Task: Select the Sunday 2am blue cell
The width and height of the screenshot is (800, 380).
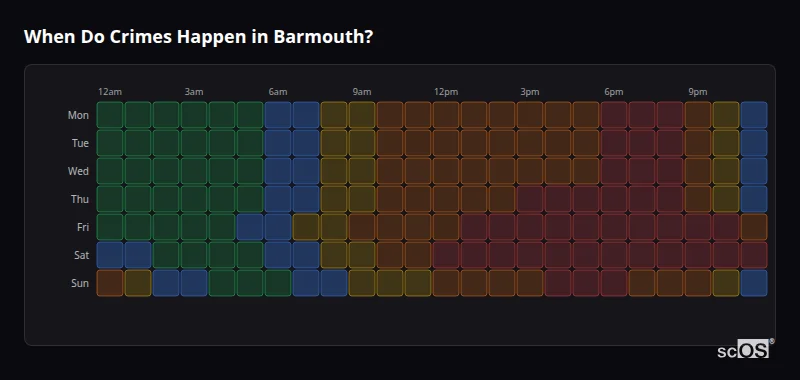Action: (166, 283)
